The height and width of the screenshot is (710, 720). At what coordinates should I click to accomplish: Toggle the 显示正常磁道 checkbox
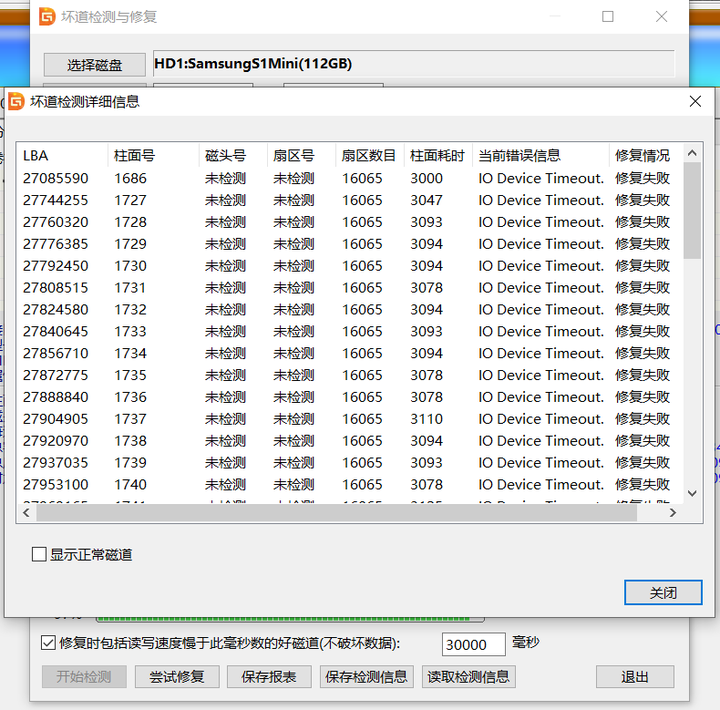pos(39,554)
